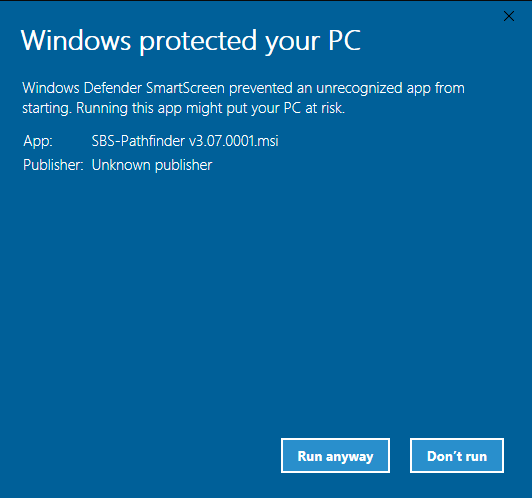
Task: Click the Run anyway button
Action: [x=335, y=456]
